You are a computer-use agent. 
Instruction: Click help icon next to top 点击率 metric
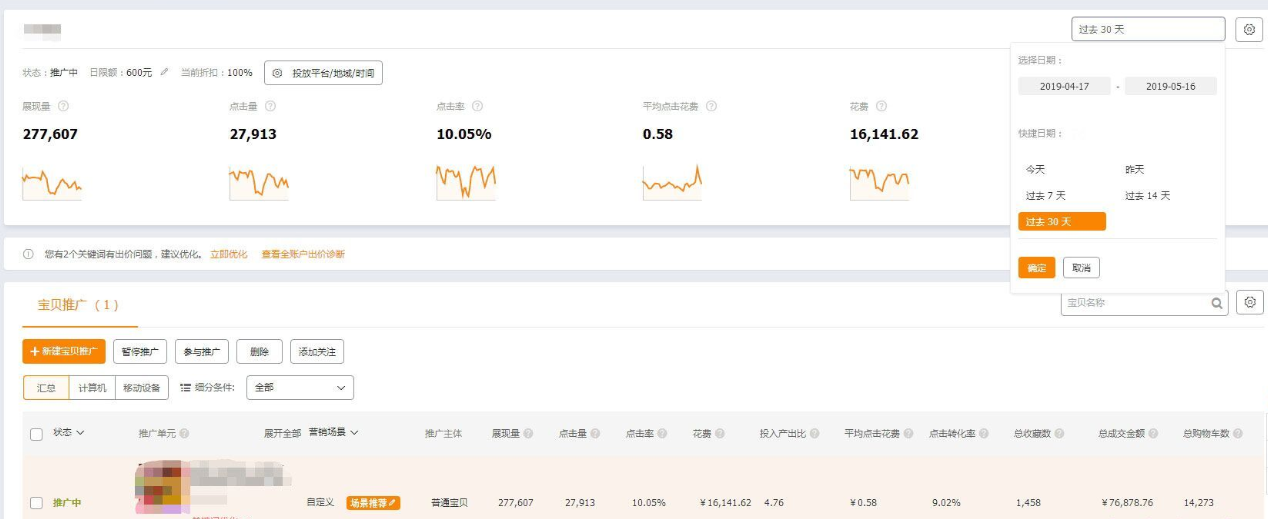coord(477,106)
